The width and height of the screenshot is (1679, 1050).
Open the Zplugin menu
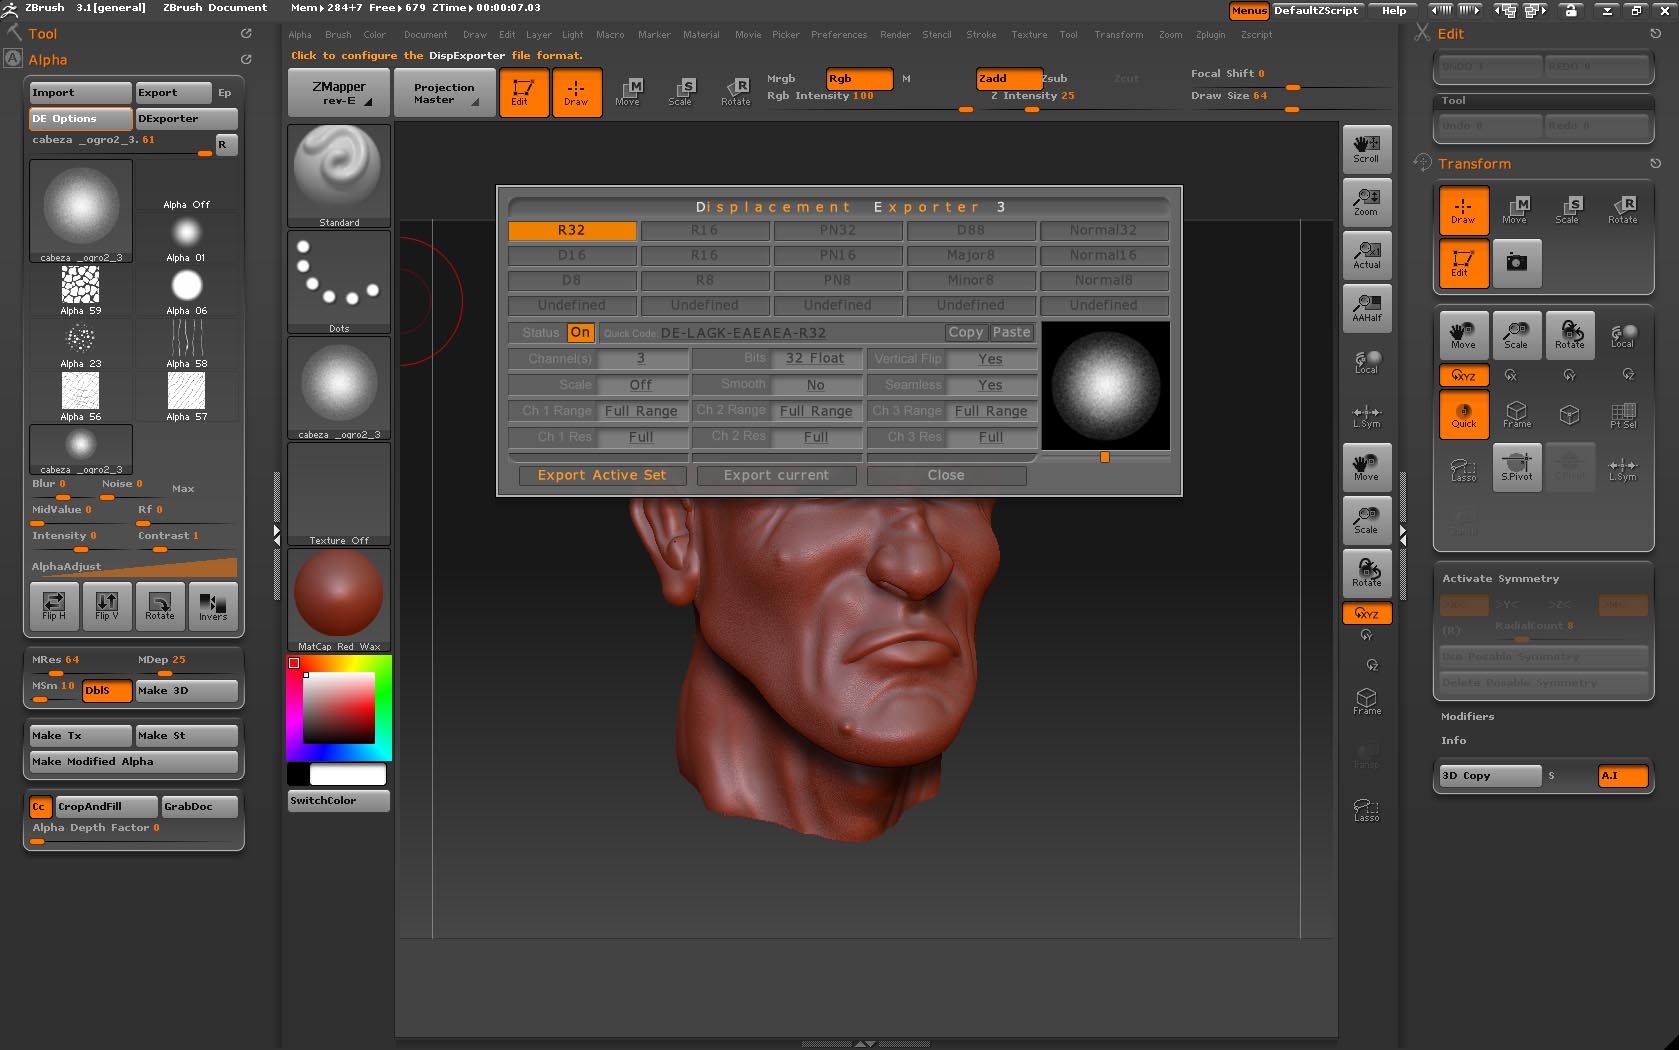pos(1210,35)
